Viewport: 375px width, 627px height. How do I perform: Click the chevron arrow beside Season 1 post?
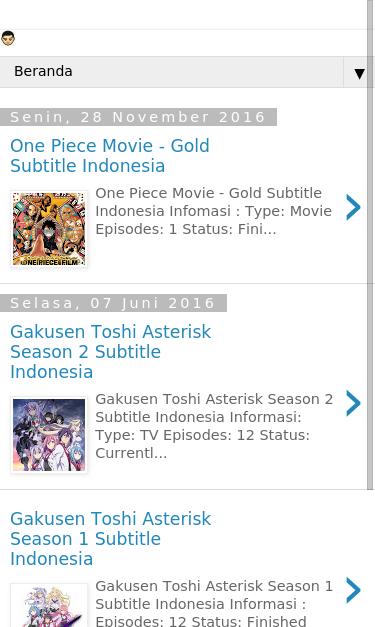point(353,590)
